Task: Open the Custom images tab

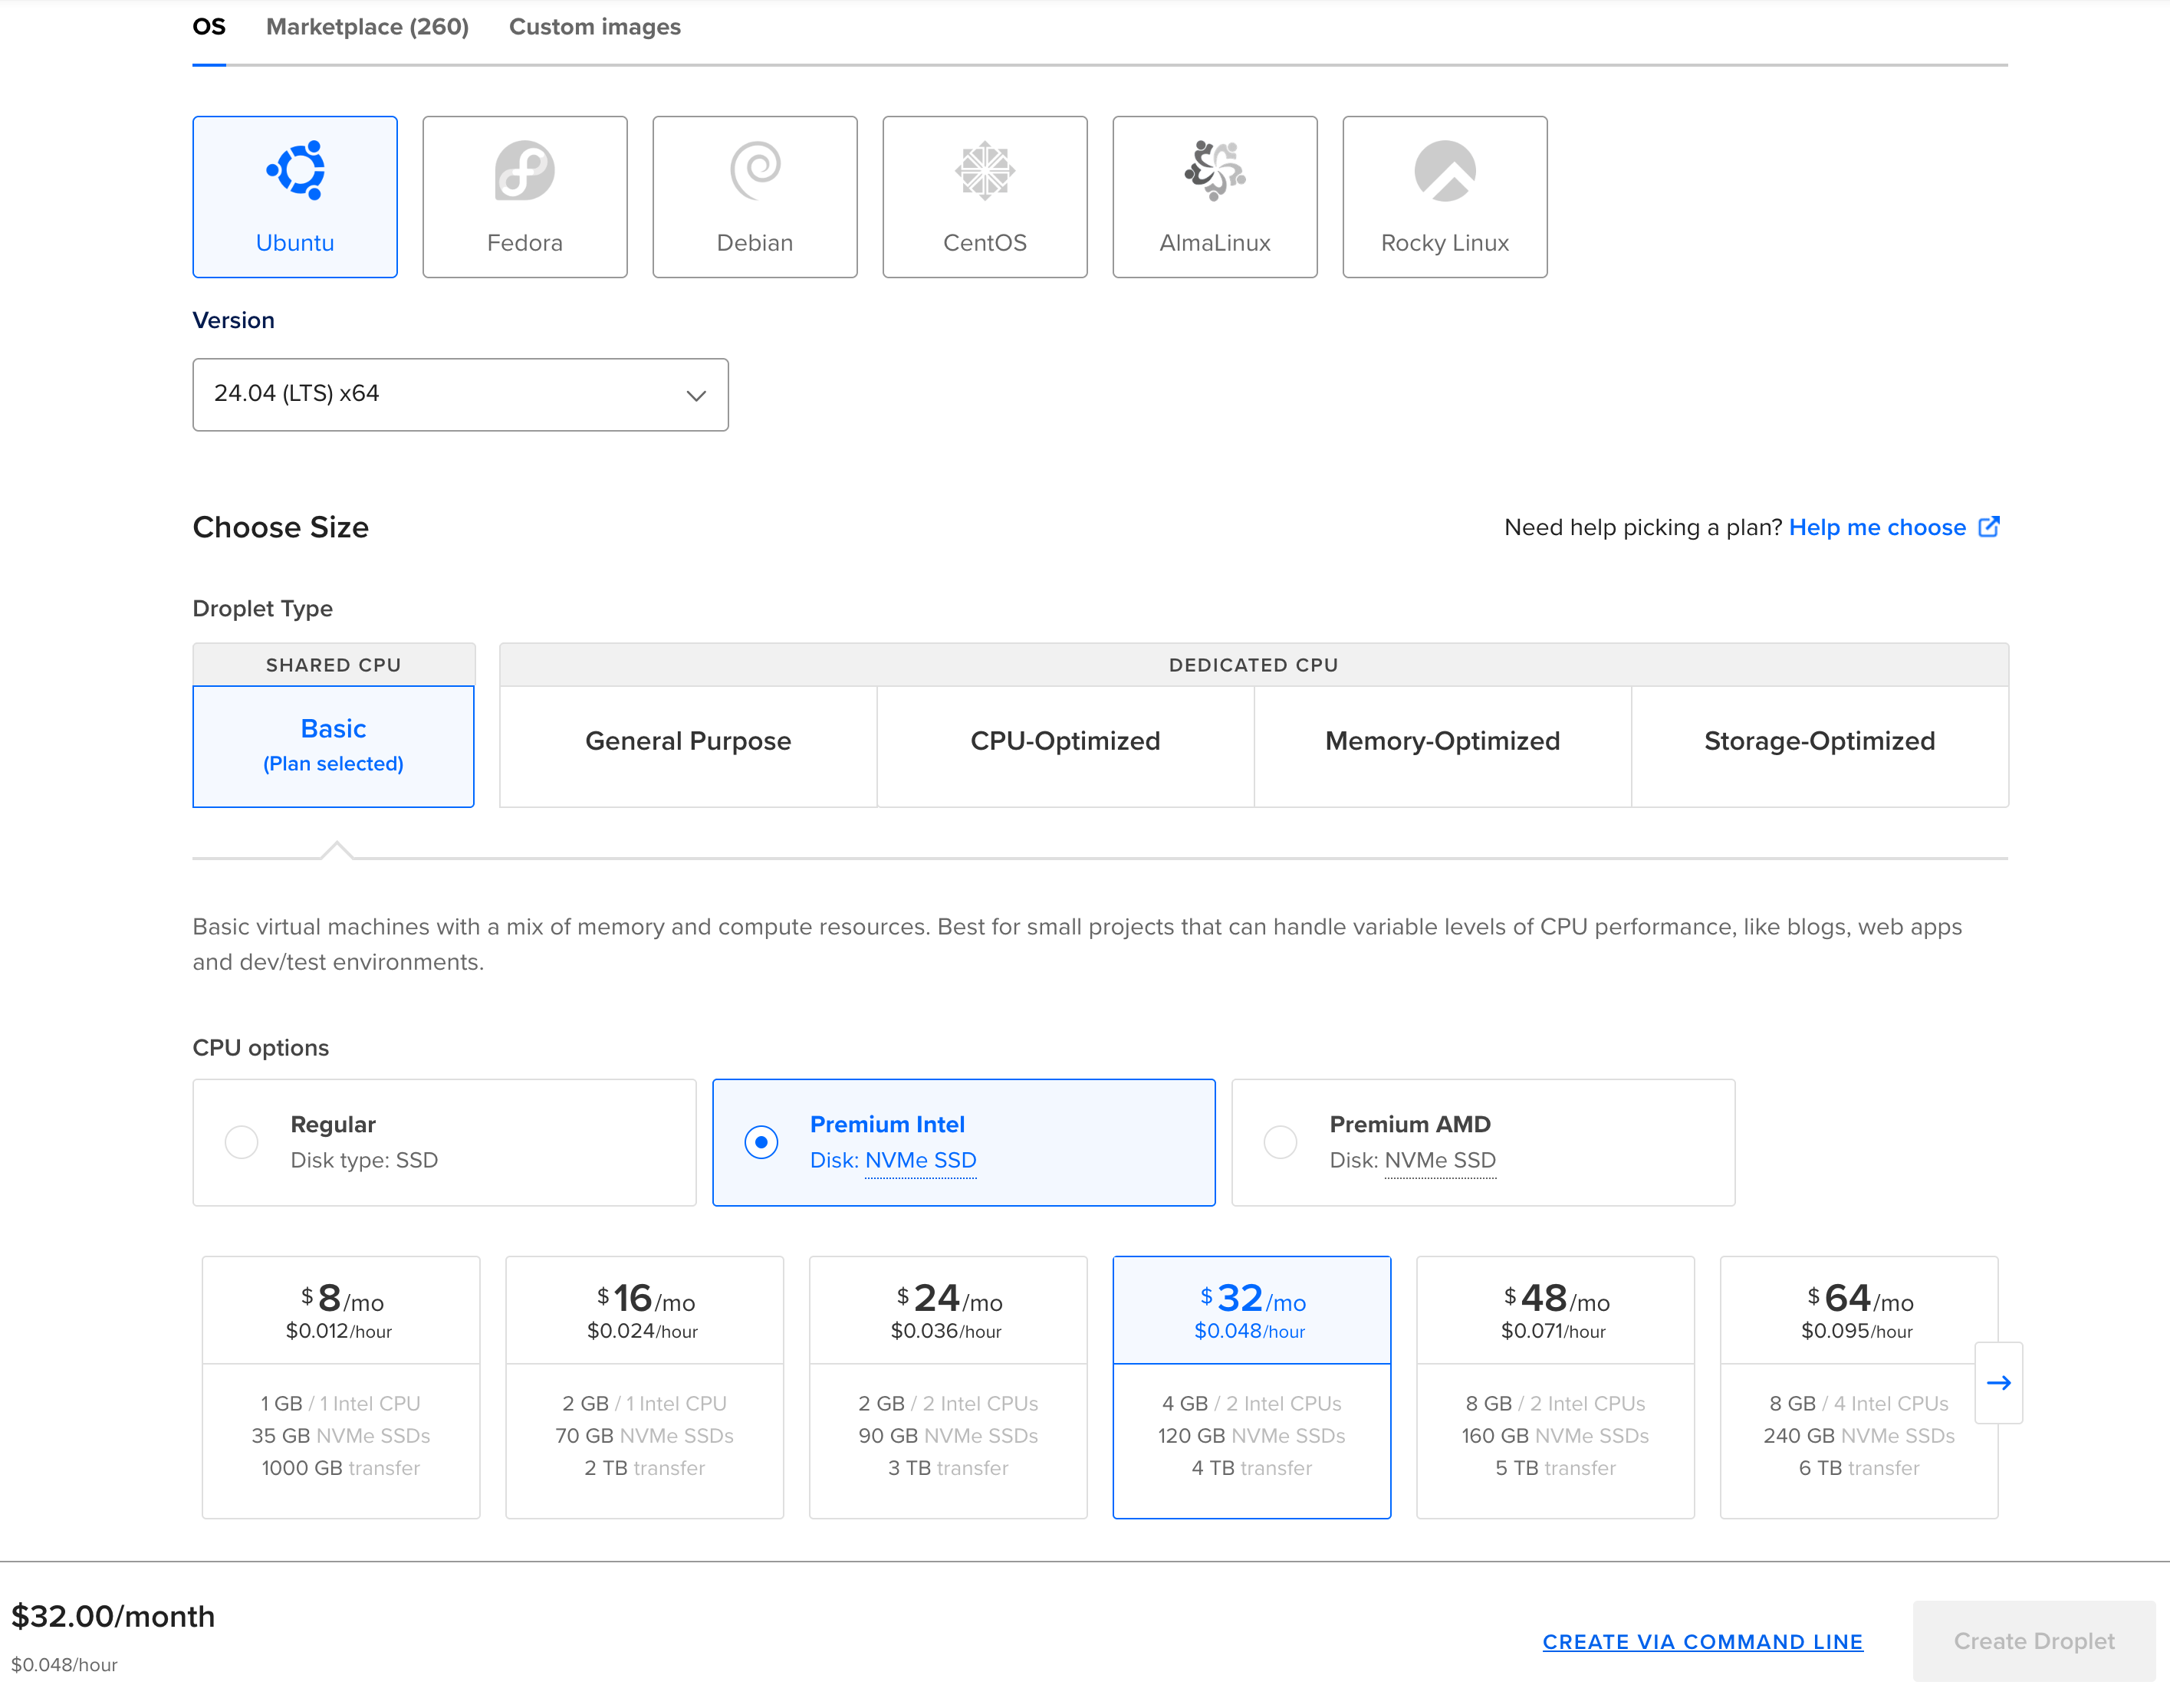Action: point(595,27)
